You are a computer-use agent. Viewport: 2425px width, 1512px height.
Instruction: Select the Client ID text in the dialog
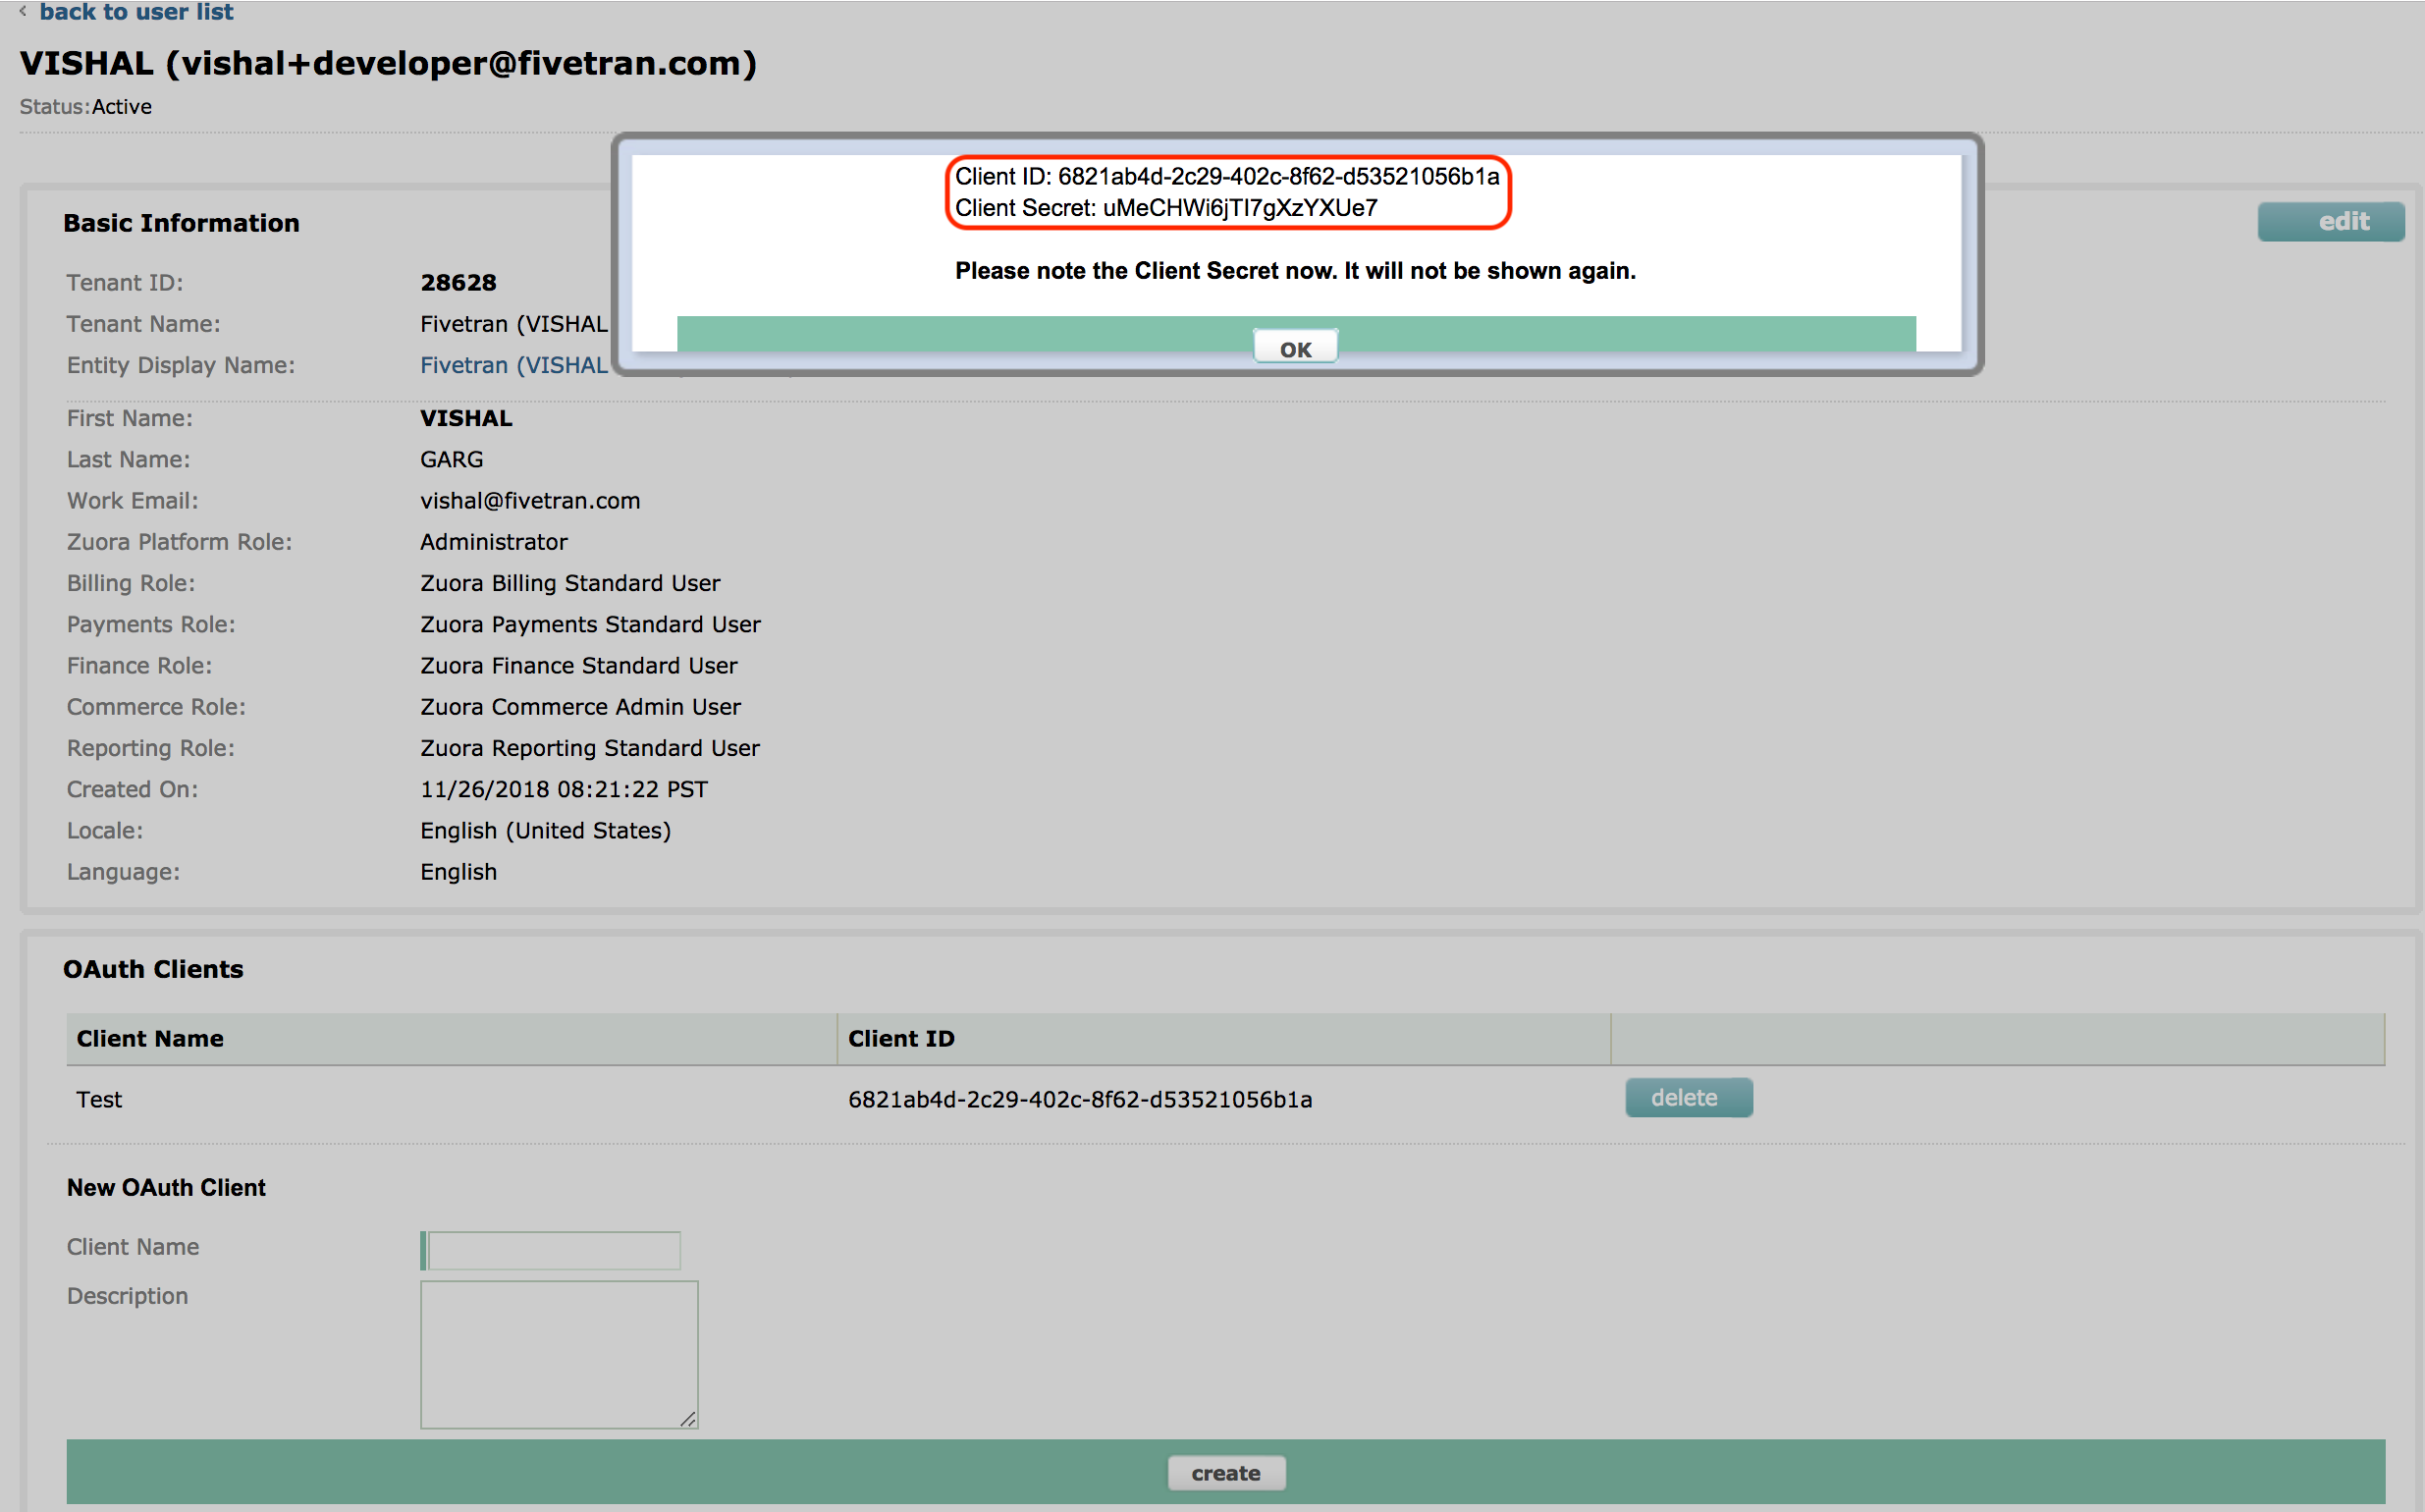(1227, 176)
